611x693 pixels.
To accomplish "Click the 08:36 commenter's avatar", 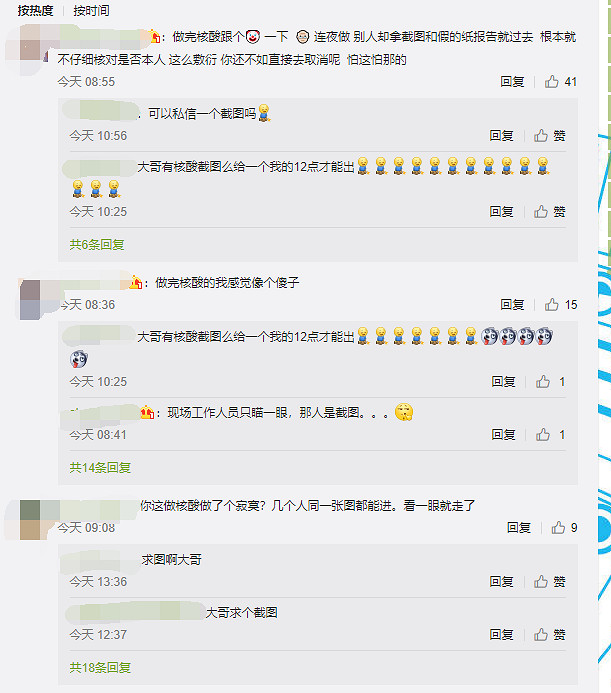I will coord(30,300).
